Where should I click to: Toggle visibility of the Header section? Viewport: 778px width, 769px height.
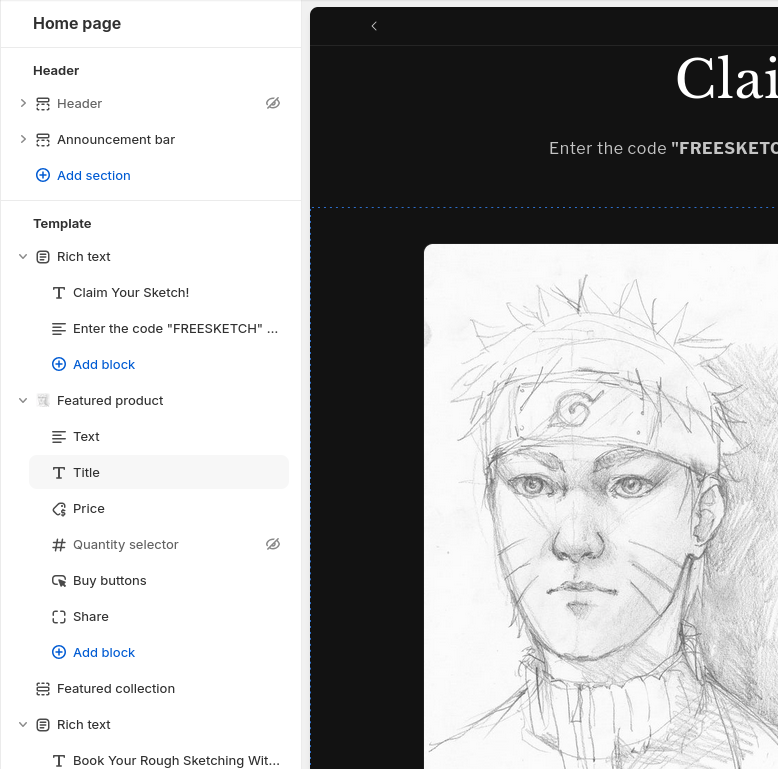pos(273,104)
